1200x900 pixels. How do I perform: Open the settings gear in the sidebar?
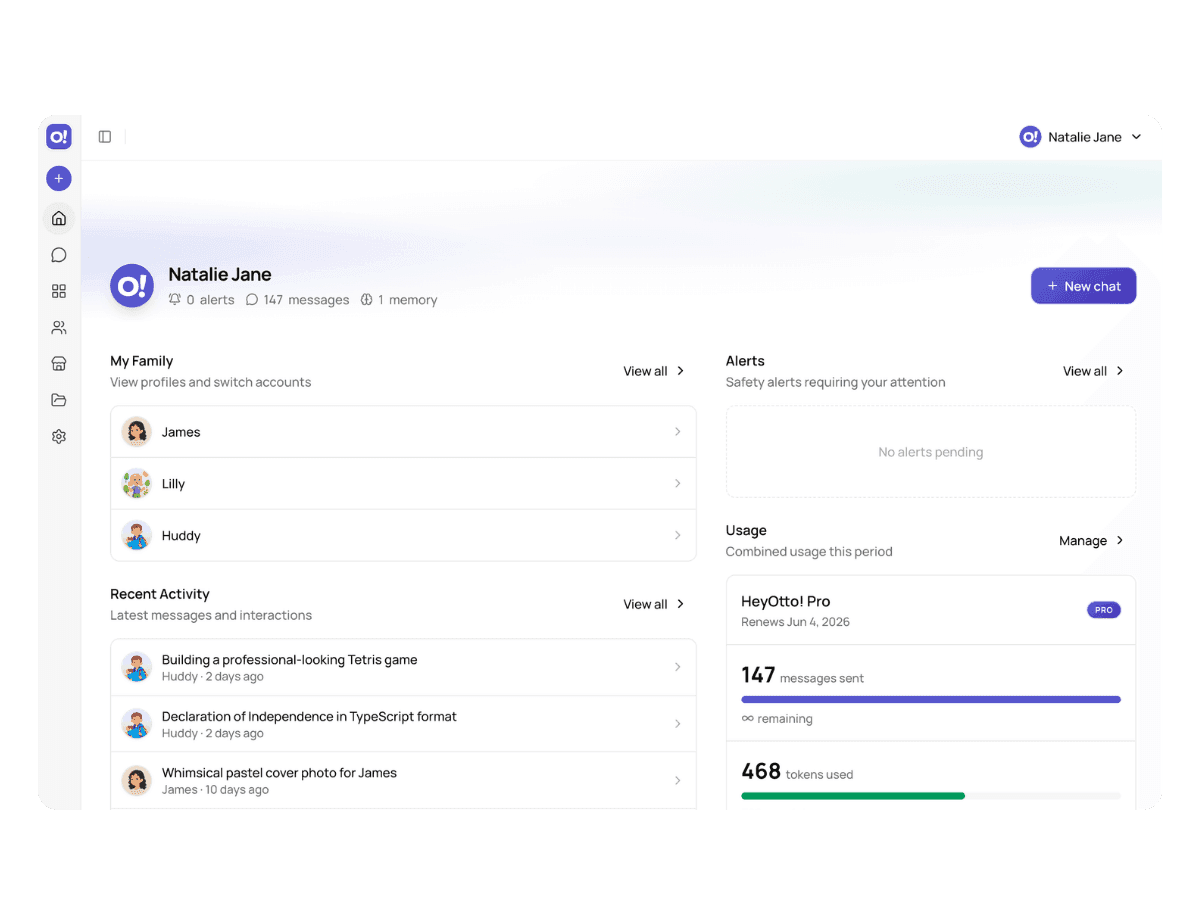coord(59,436)
